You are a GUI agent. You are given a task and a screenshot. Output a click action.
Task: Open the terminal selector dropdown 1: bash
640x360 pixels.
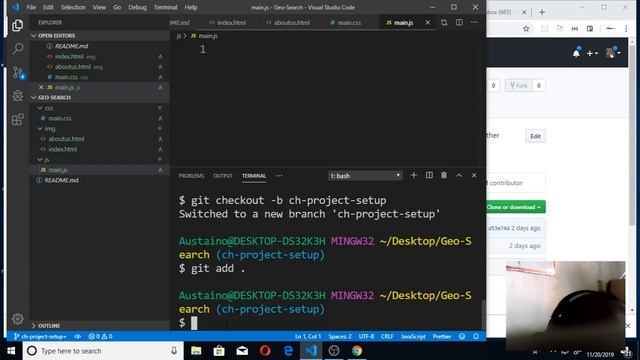[x=365, y=176]
